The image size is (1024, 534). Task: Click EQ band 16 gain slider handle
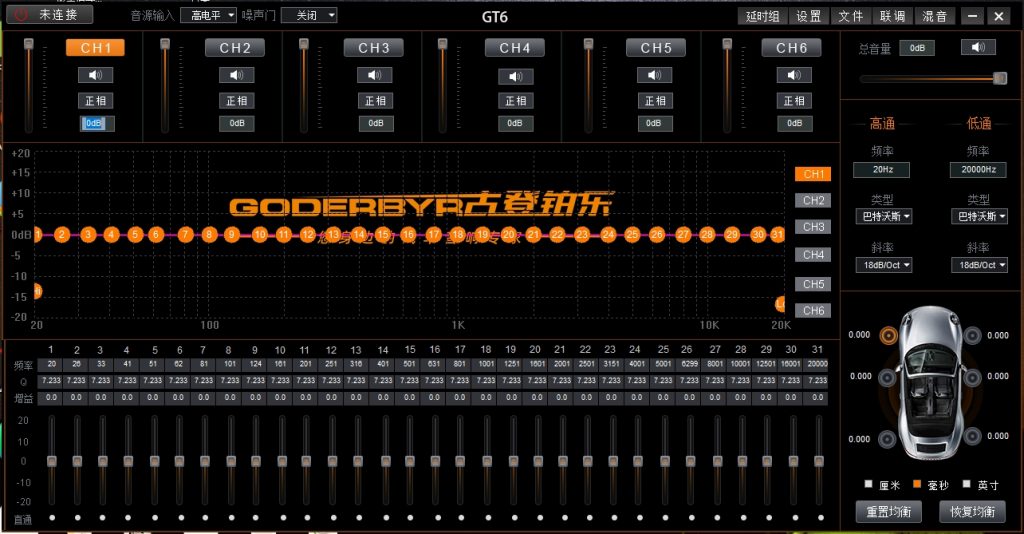[x=435, y=461]
